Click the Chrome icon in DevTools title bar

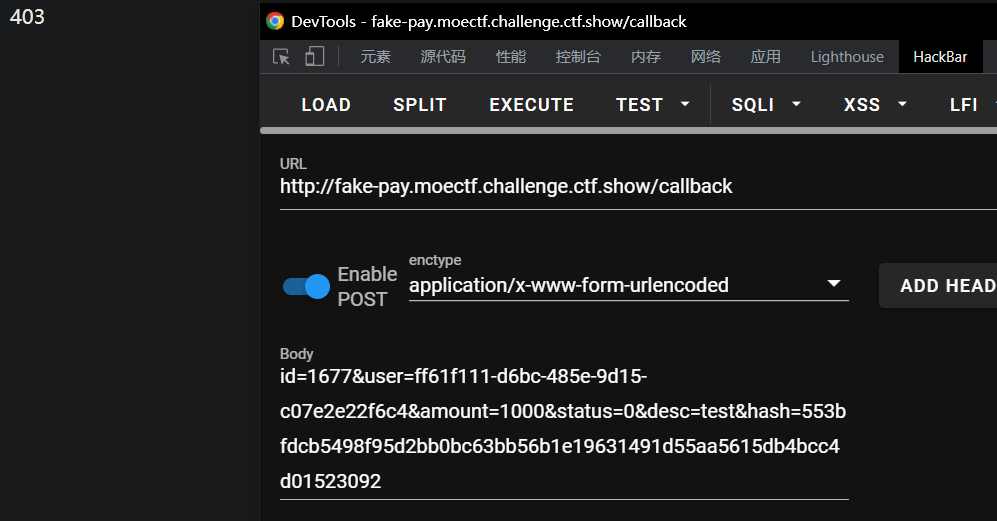click(275, 21)
